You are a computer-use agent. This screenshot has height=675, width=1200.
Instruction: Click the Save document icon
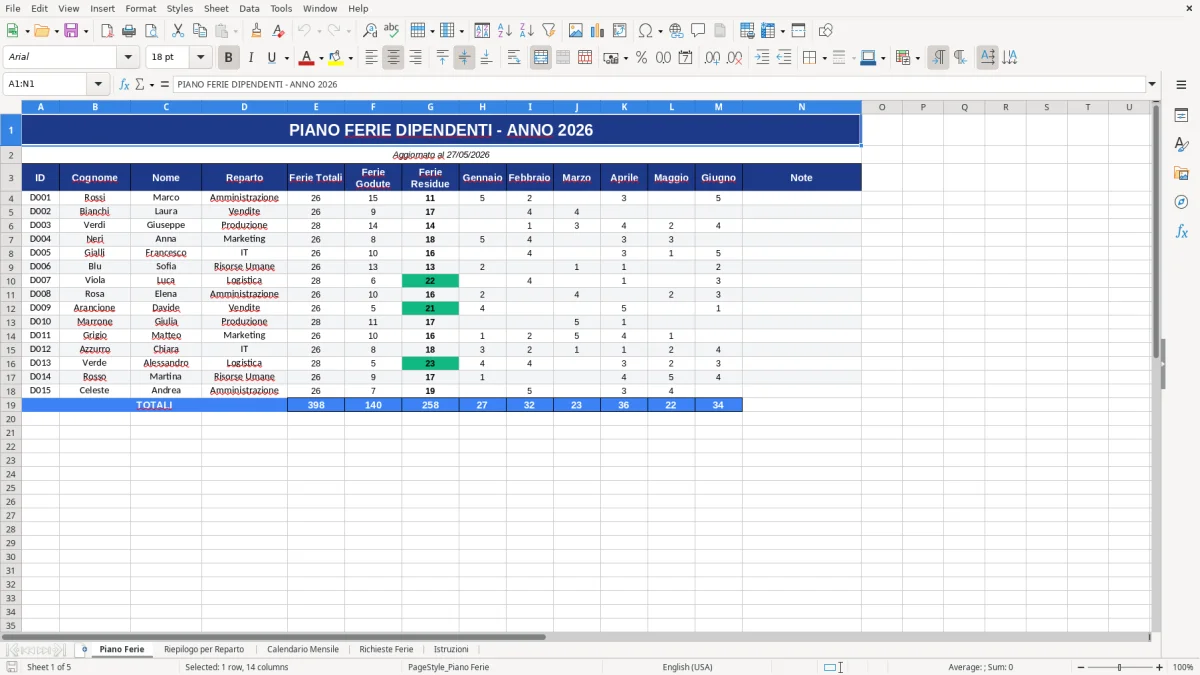[71, 31]
